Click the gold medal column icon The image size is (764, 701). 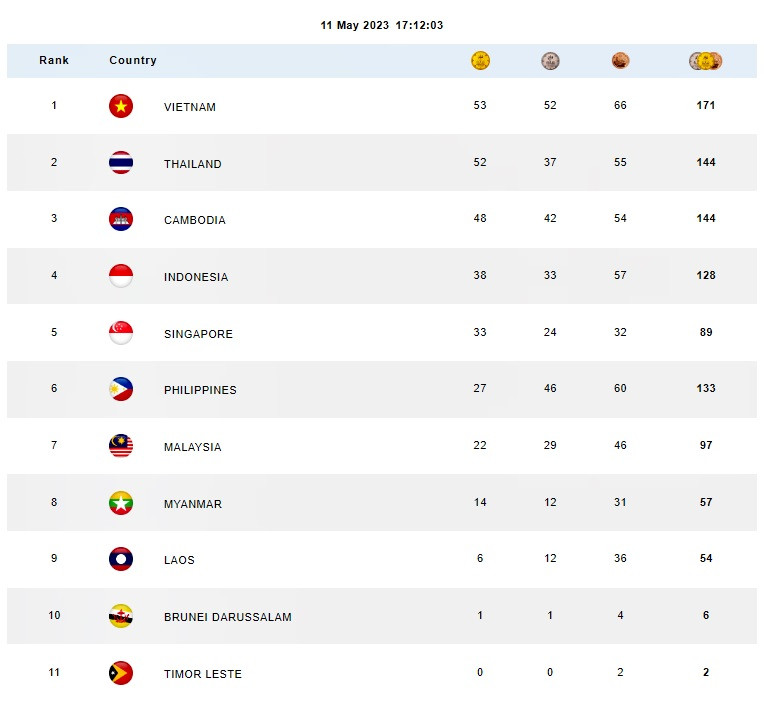point(480,61)
